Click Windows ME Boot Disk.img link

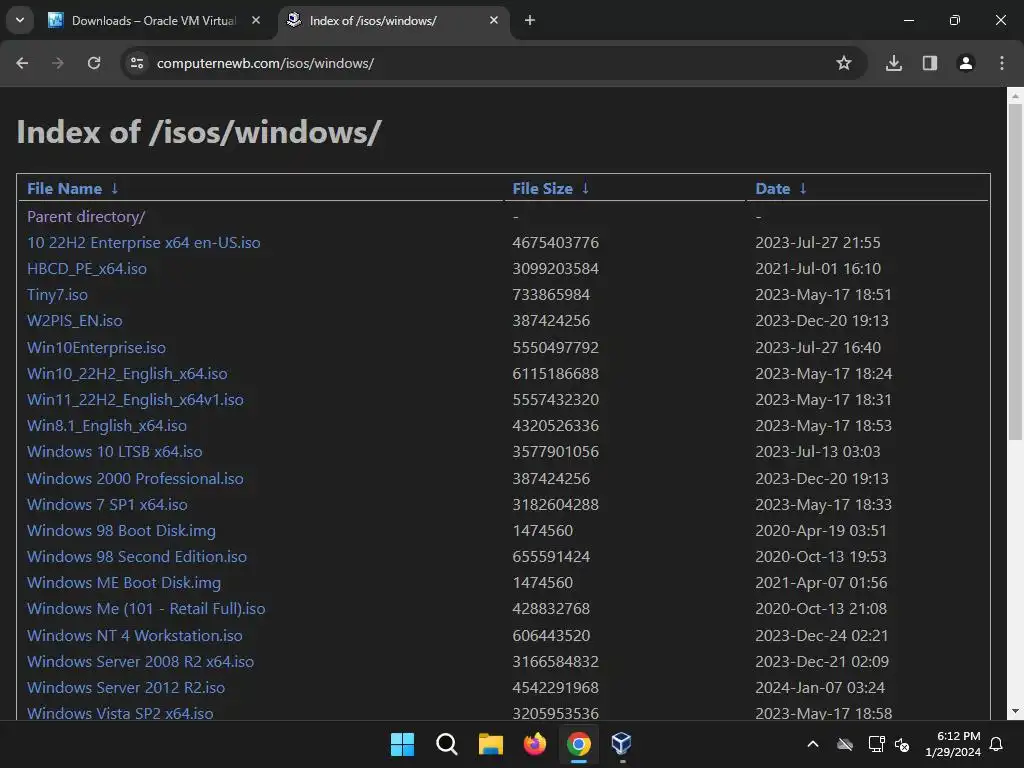124,583
